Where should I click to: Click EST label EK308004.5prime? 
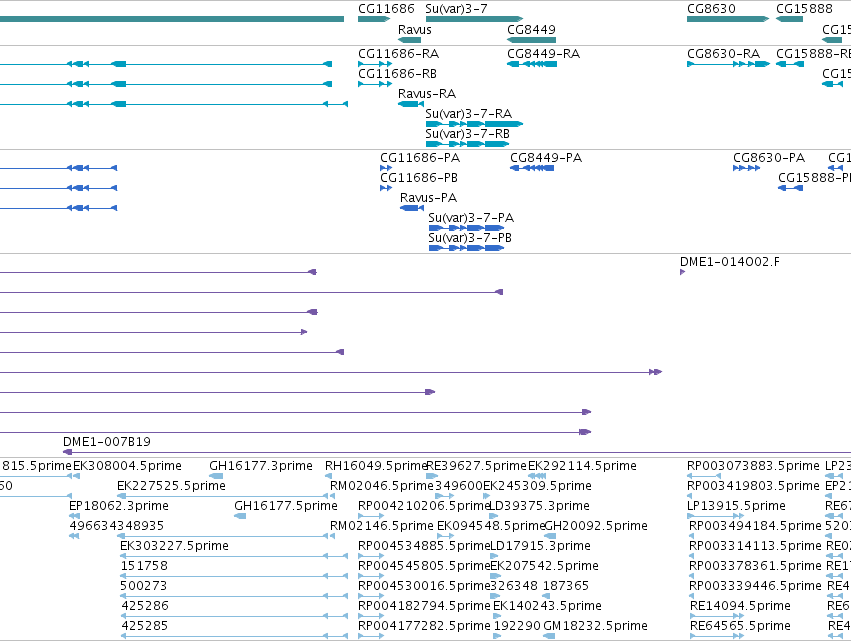[127, 466]
